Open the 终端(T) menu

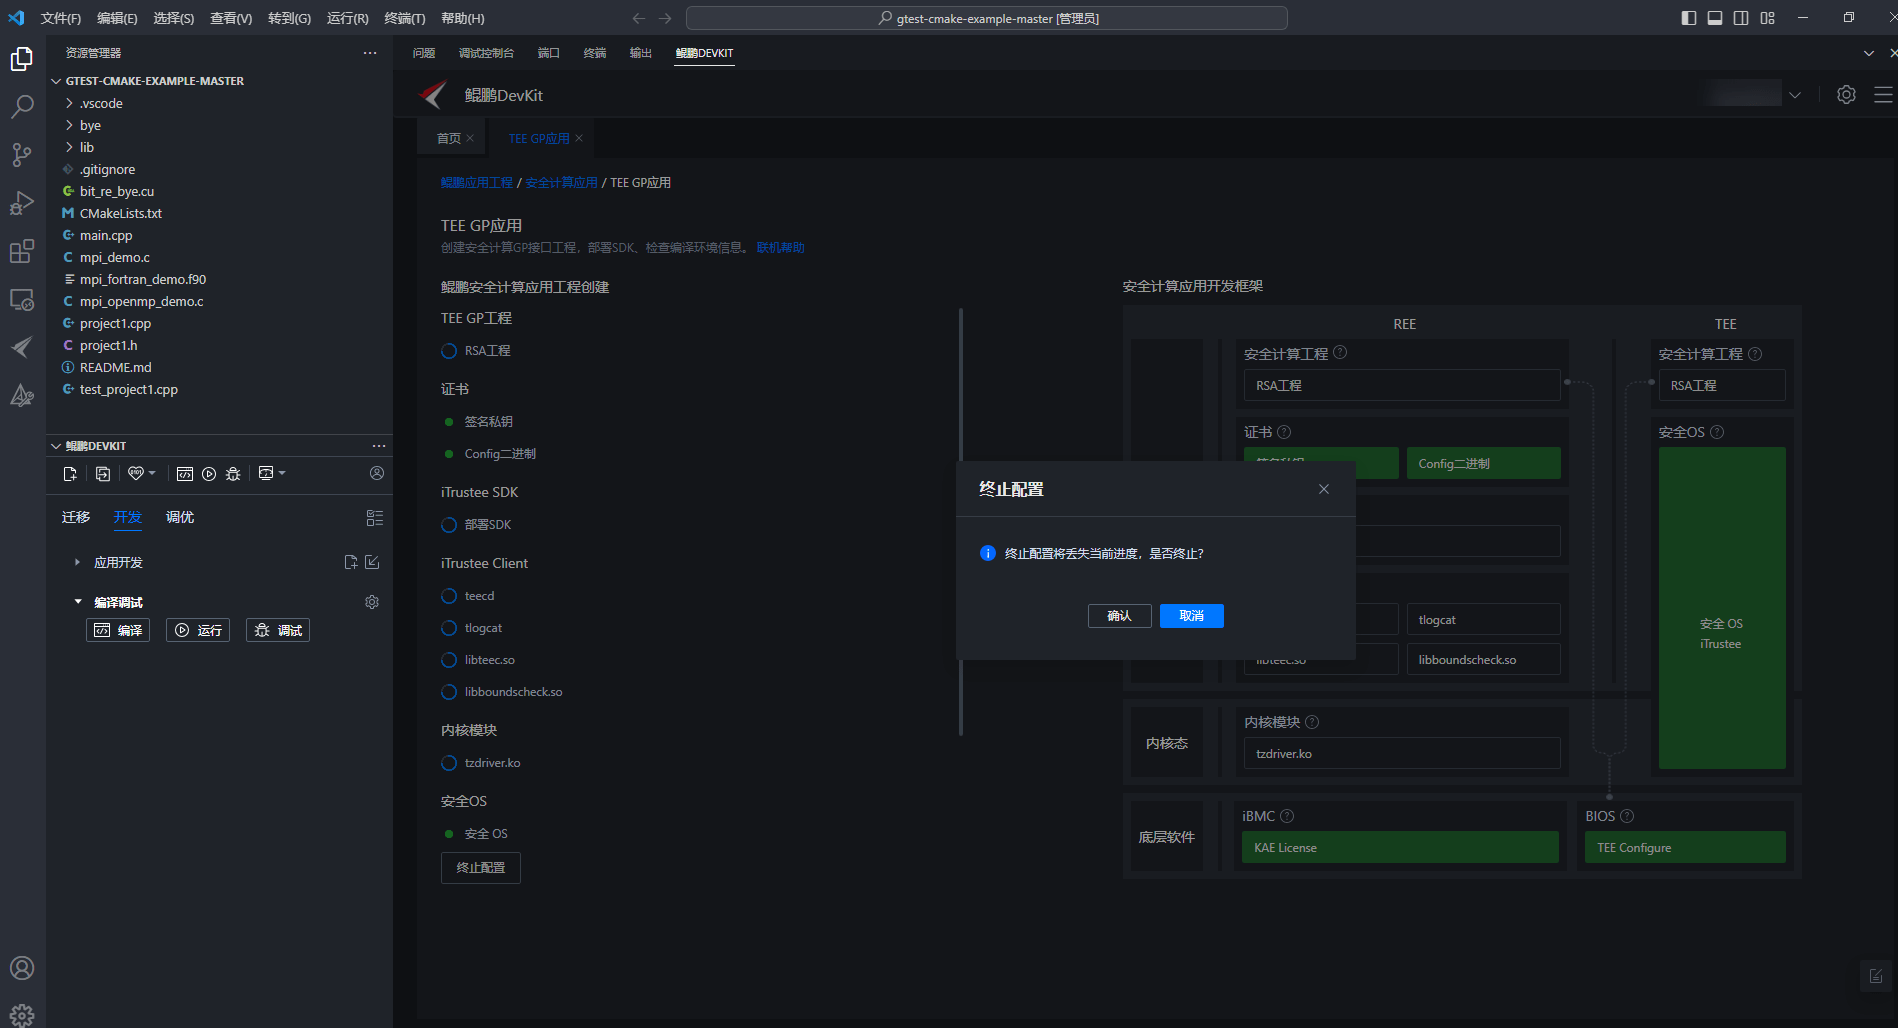click(x=405, y=18)
